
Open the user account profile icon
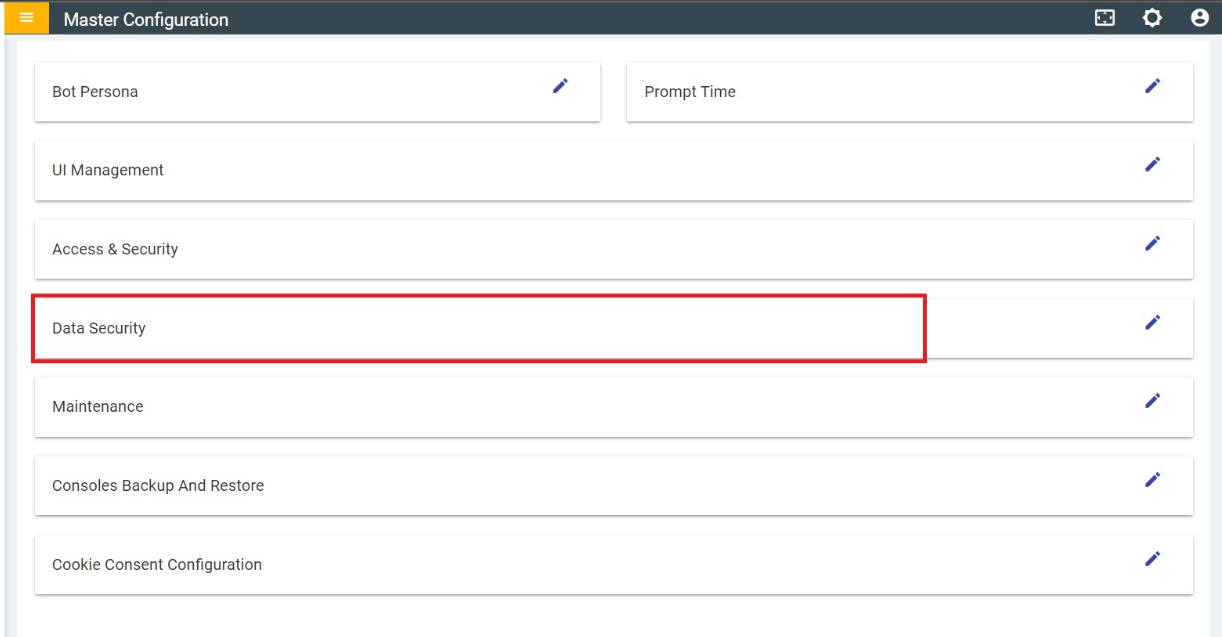point(1200,18)
